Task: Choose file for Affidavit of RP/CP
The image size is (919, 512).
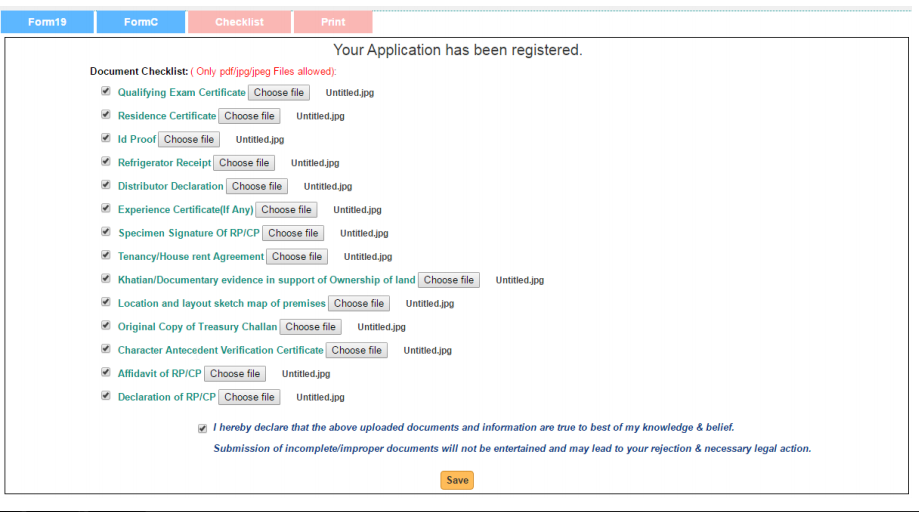Action: pyautogui.click(x=235, y=374)
